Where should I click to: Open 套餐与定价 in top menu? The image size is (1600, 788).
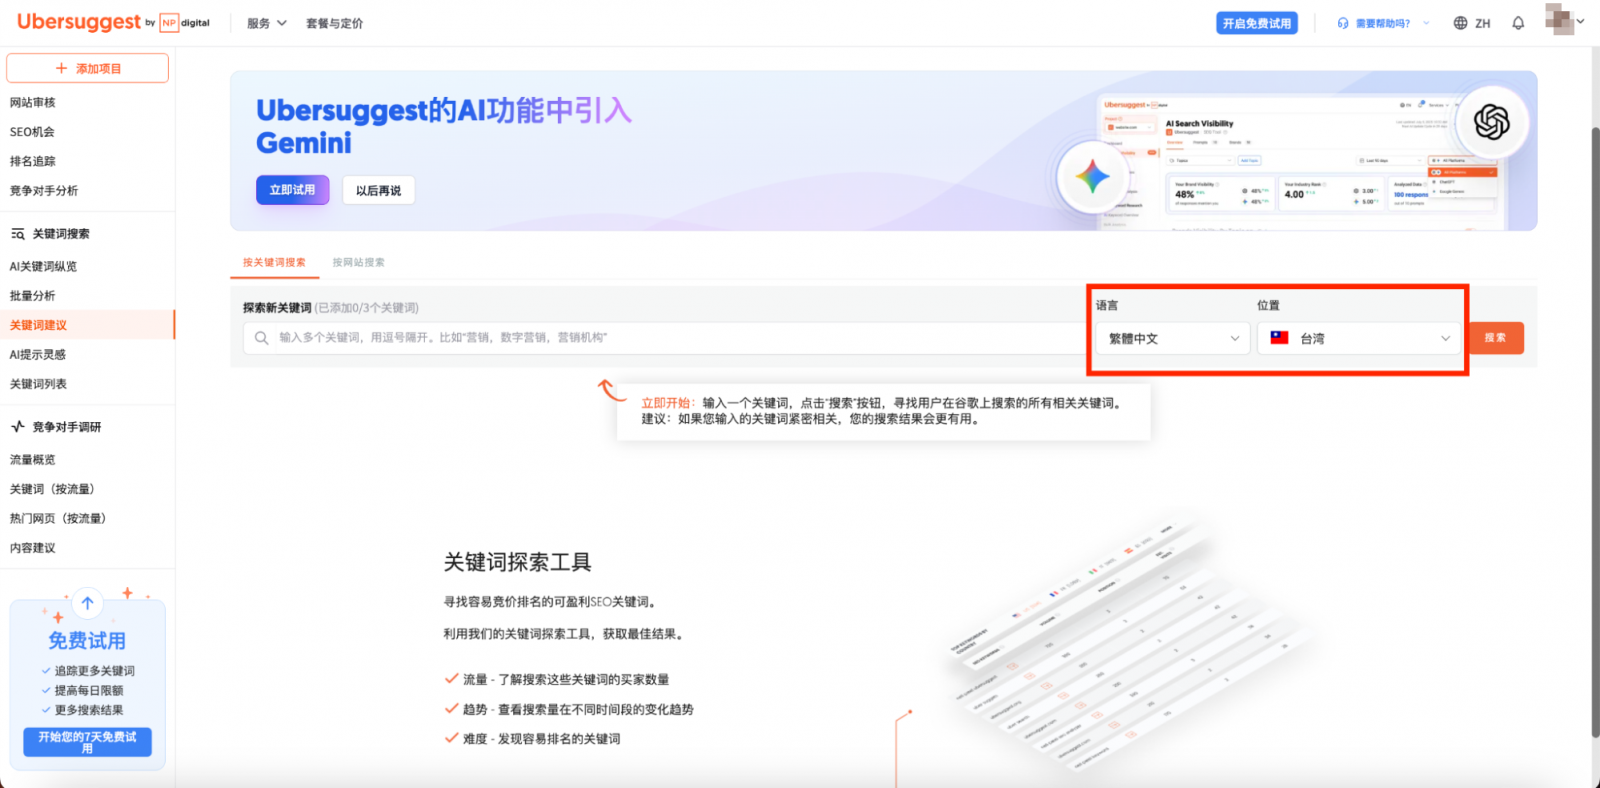(x=334, y=23)
